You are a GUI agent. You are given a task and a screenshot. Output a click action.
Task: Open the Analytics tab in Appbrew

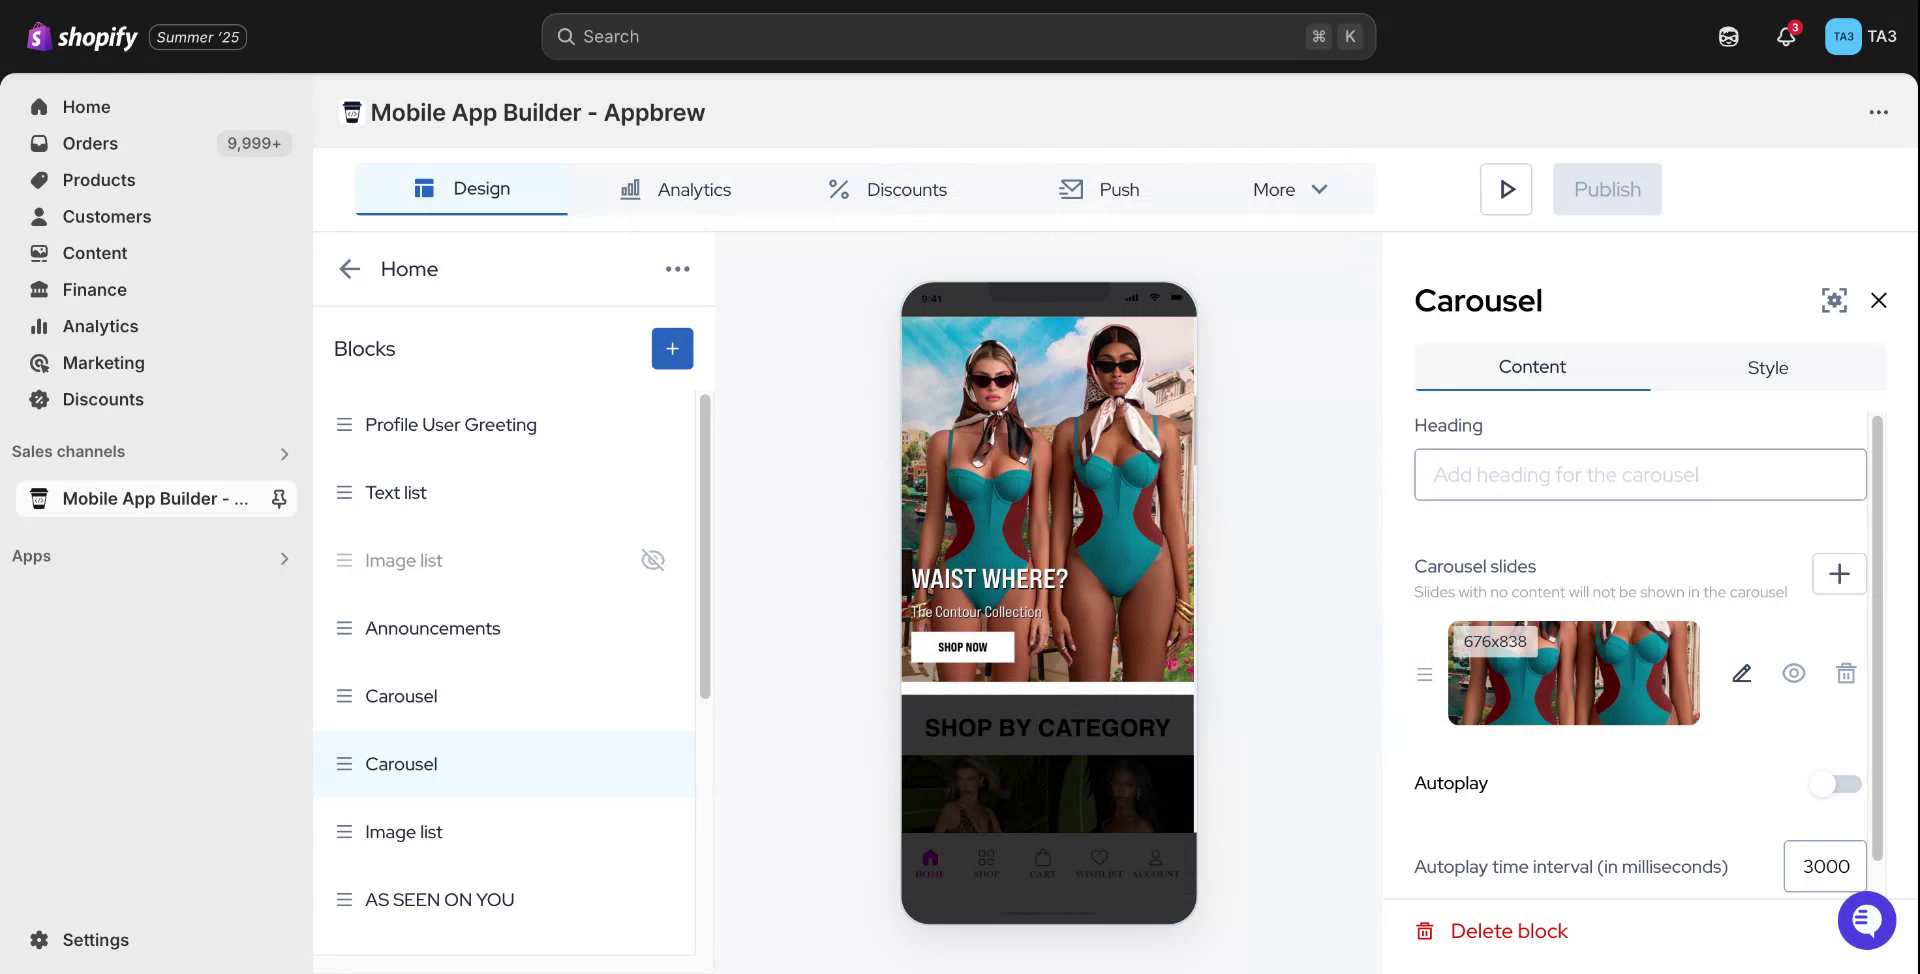click(676, 189)
